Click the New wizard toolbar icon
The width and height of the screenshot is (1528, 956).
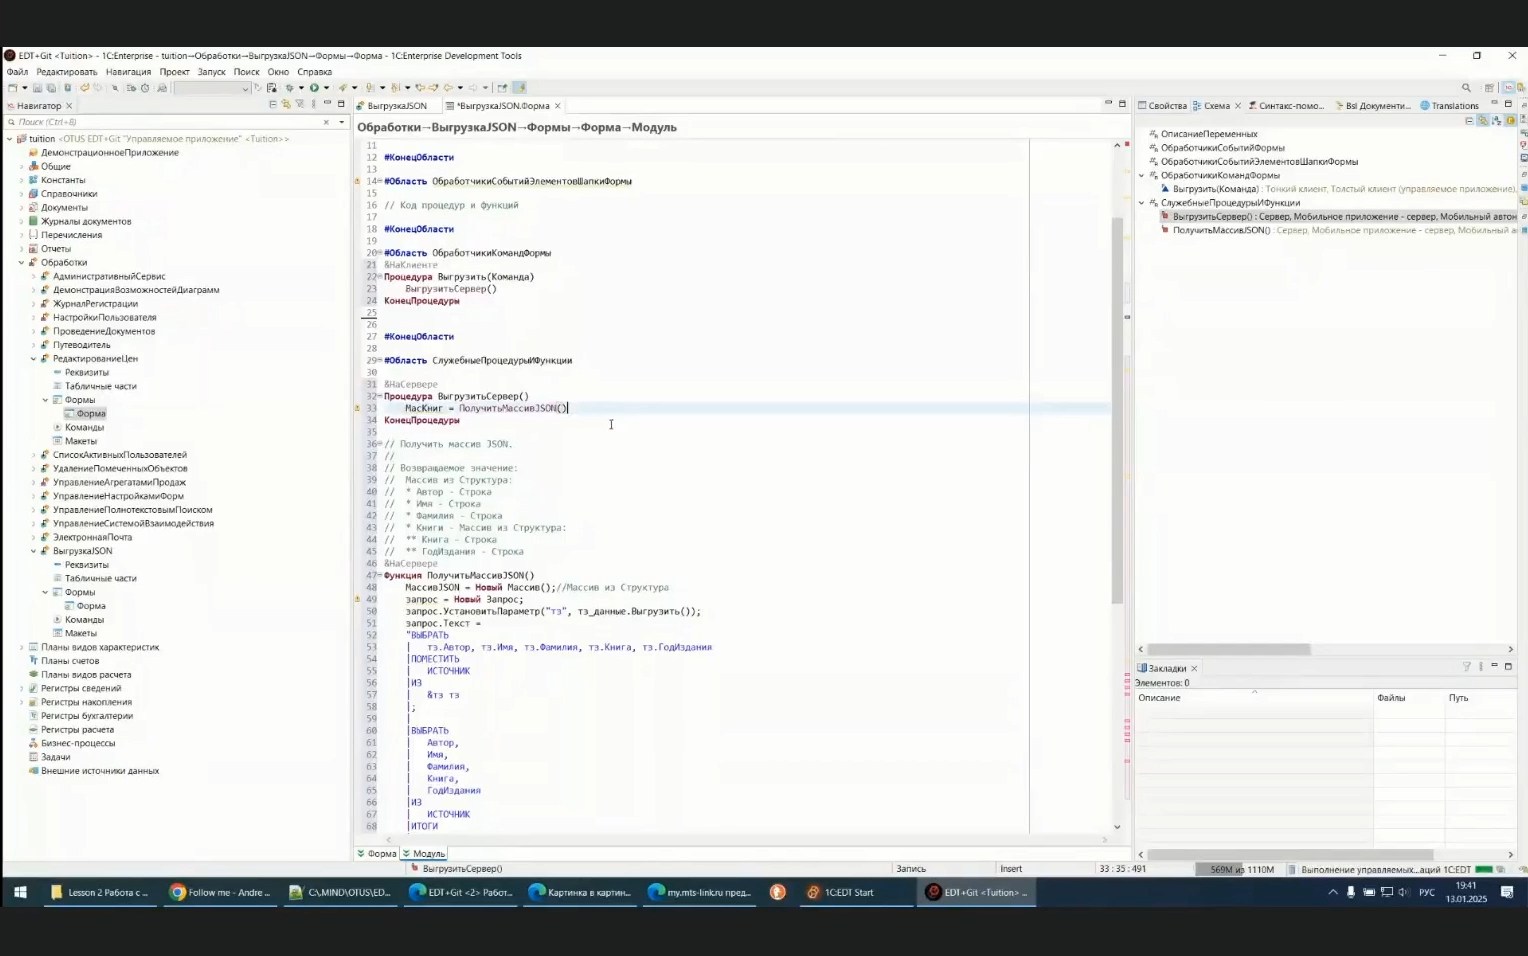12,88
